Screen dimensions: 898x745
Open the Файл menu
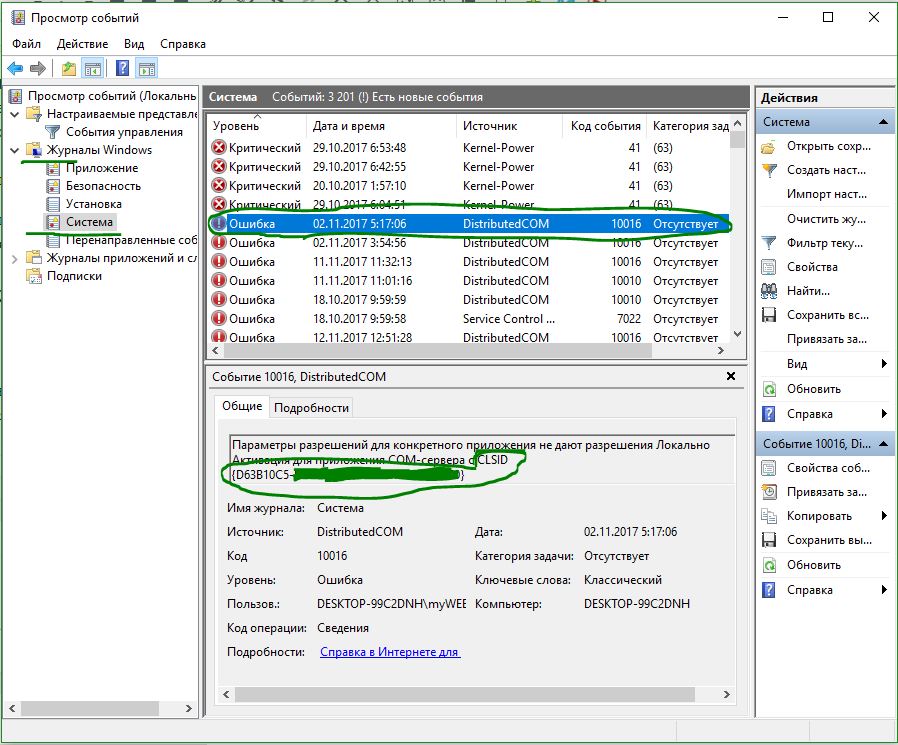pos(26,44)
